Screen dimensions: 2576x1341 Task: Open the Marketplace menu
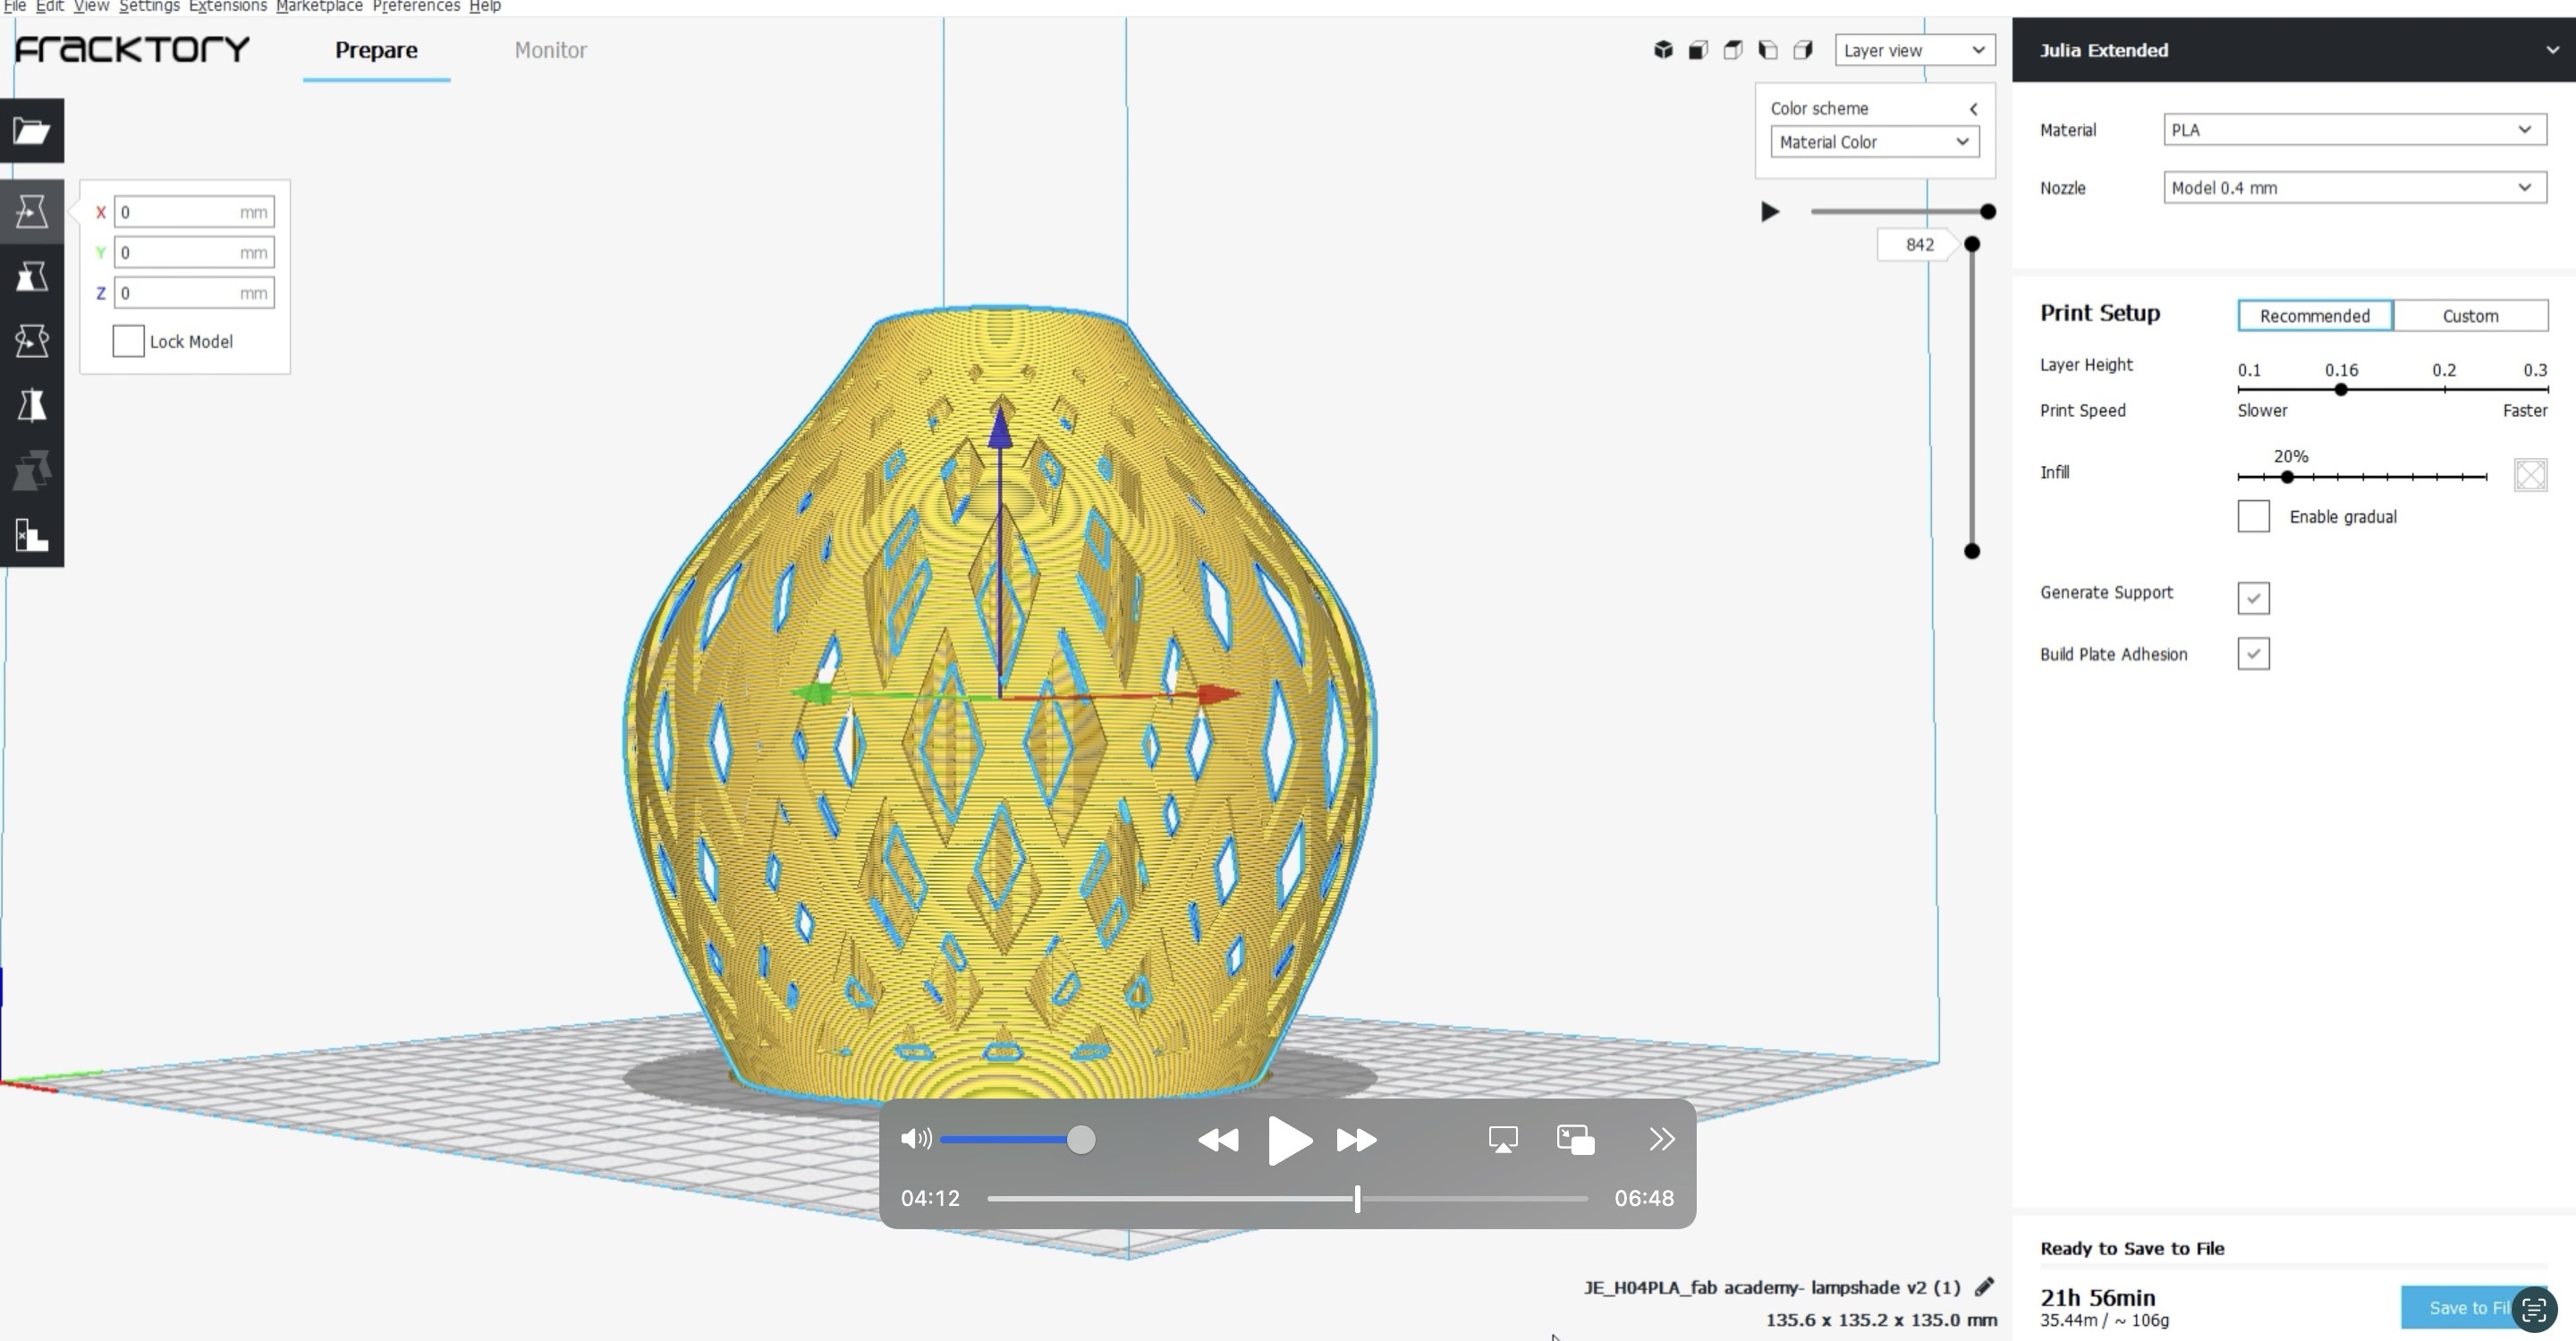click(319, 6)
